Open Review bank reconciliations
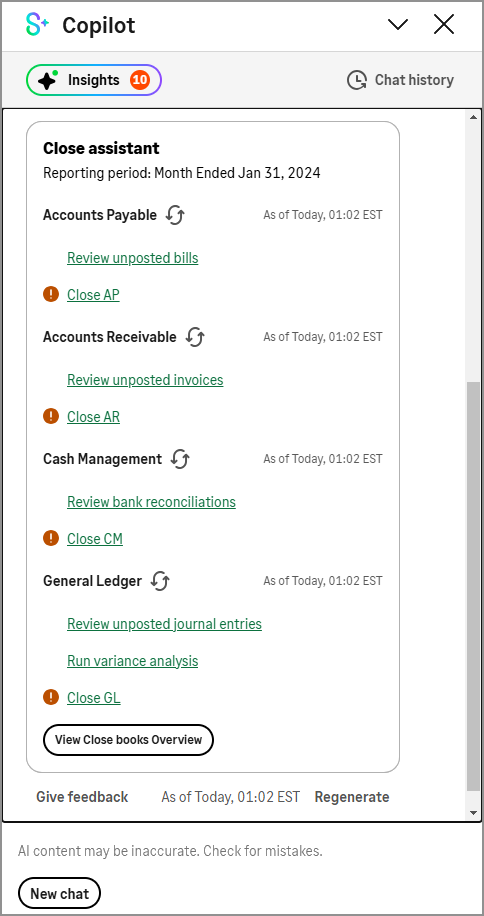The height and width of the screenshot is (916, 484). point(151,502)
